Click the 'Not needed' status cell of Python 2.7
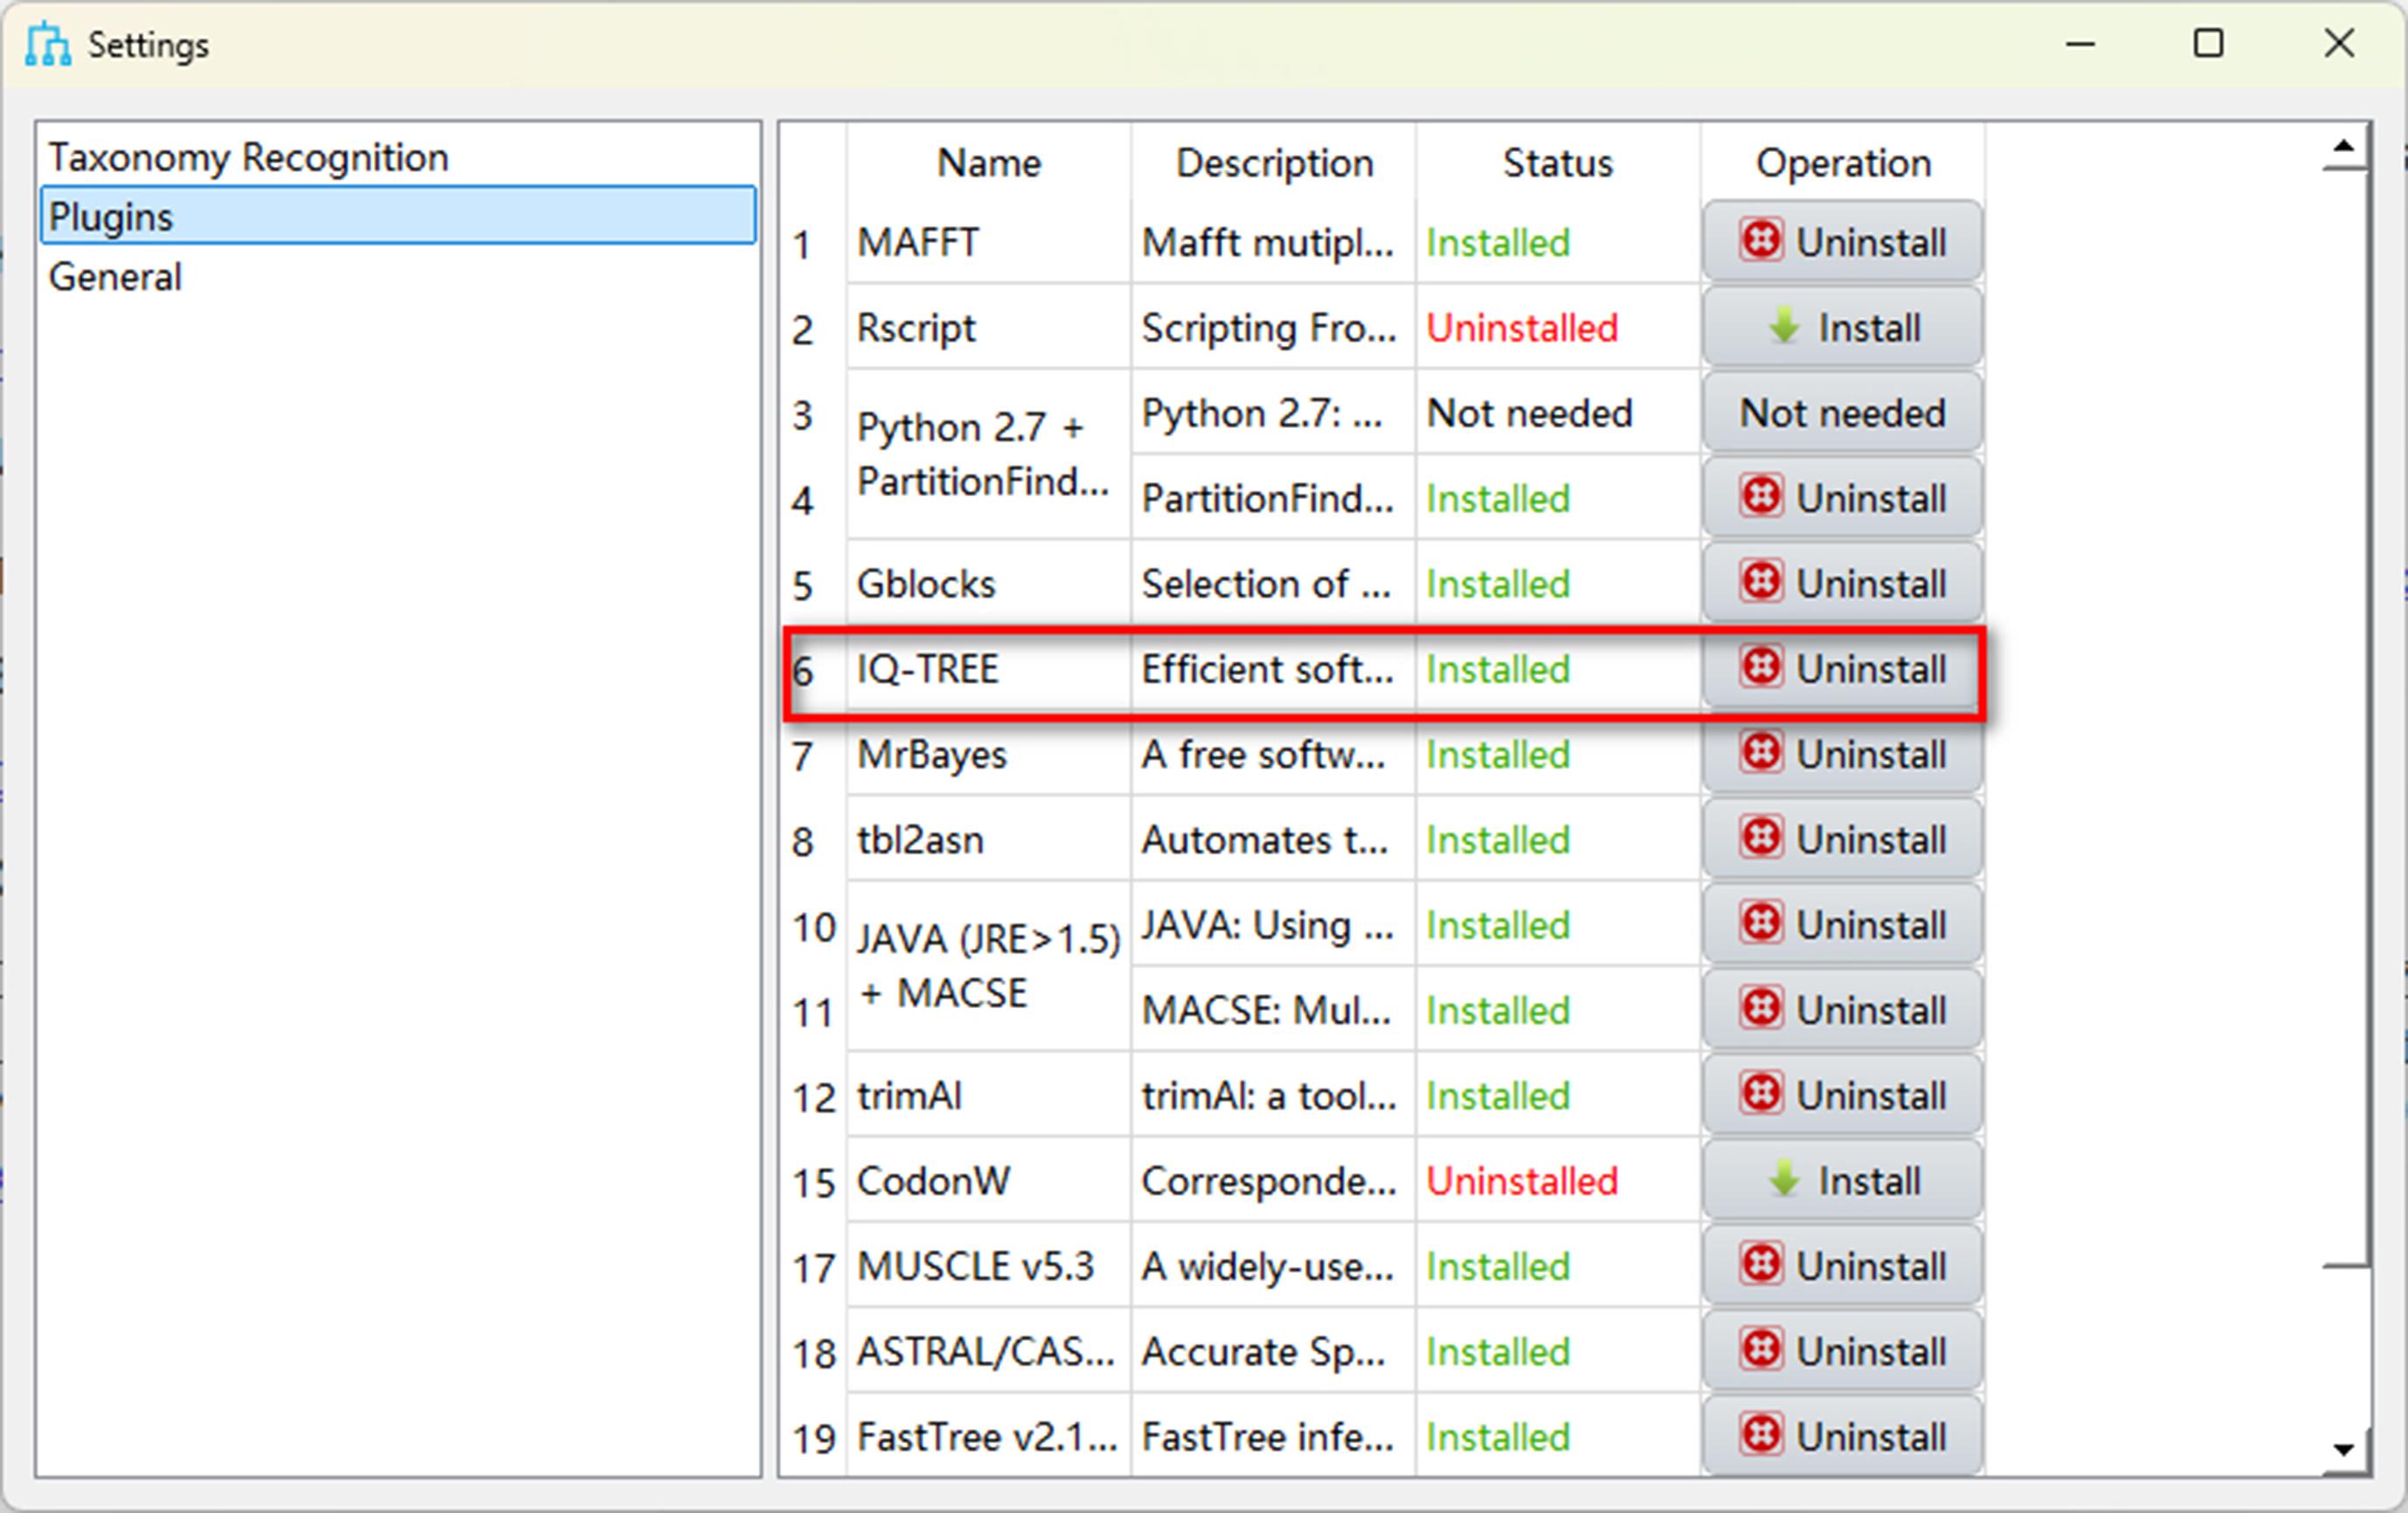The width and height of the screenshot is (2408, 1513). click(1558, 412)
